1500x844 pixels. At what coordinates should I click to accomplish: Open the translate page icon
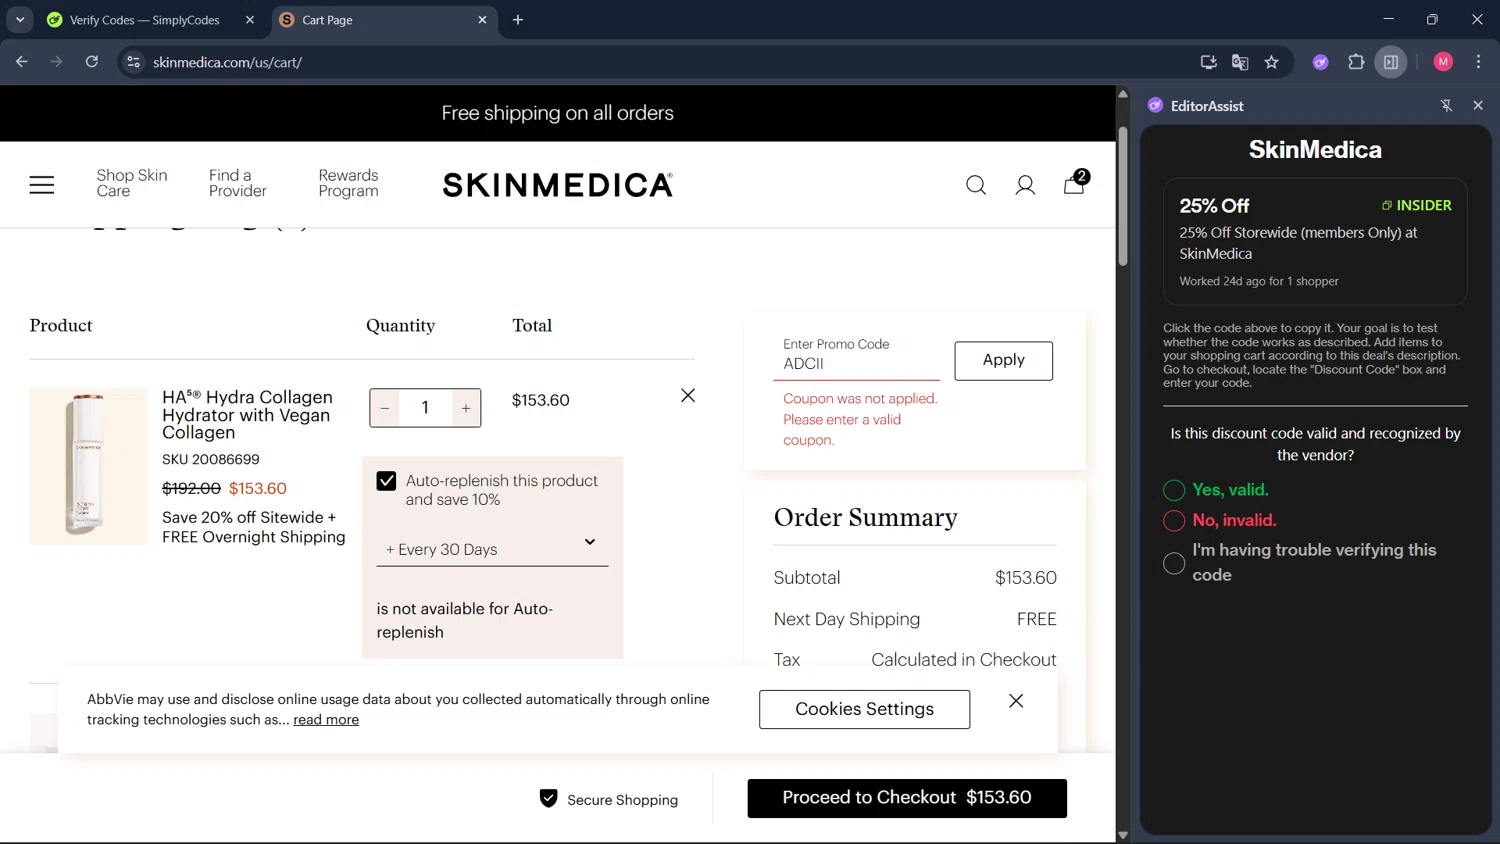[x=1240, y=62]
